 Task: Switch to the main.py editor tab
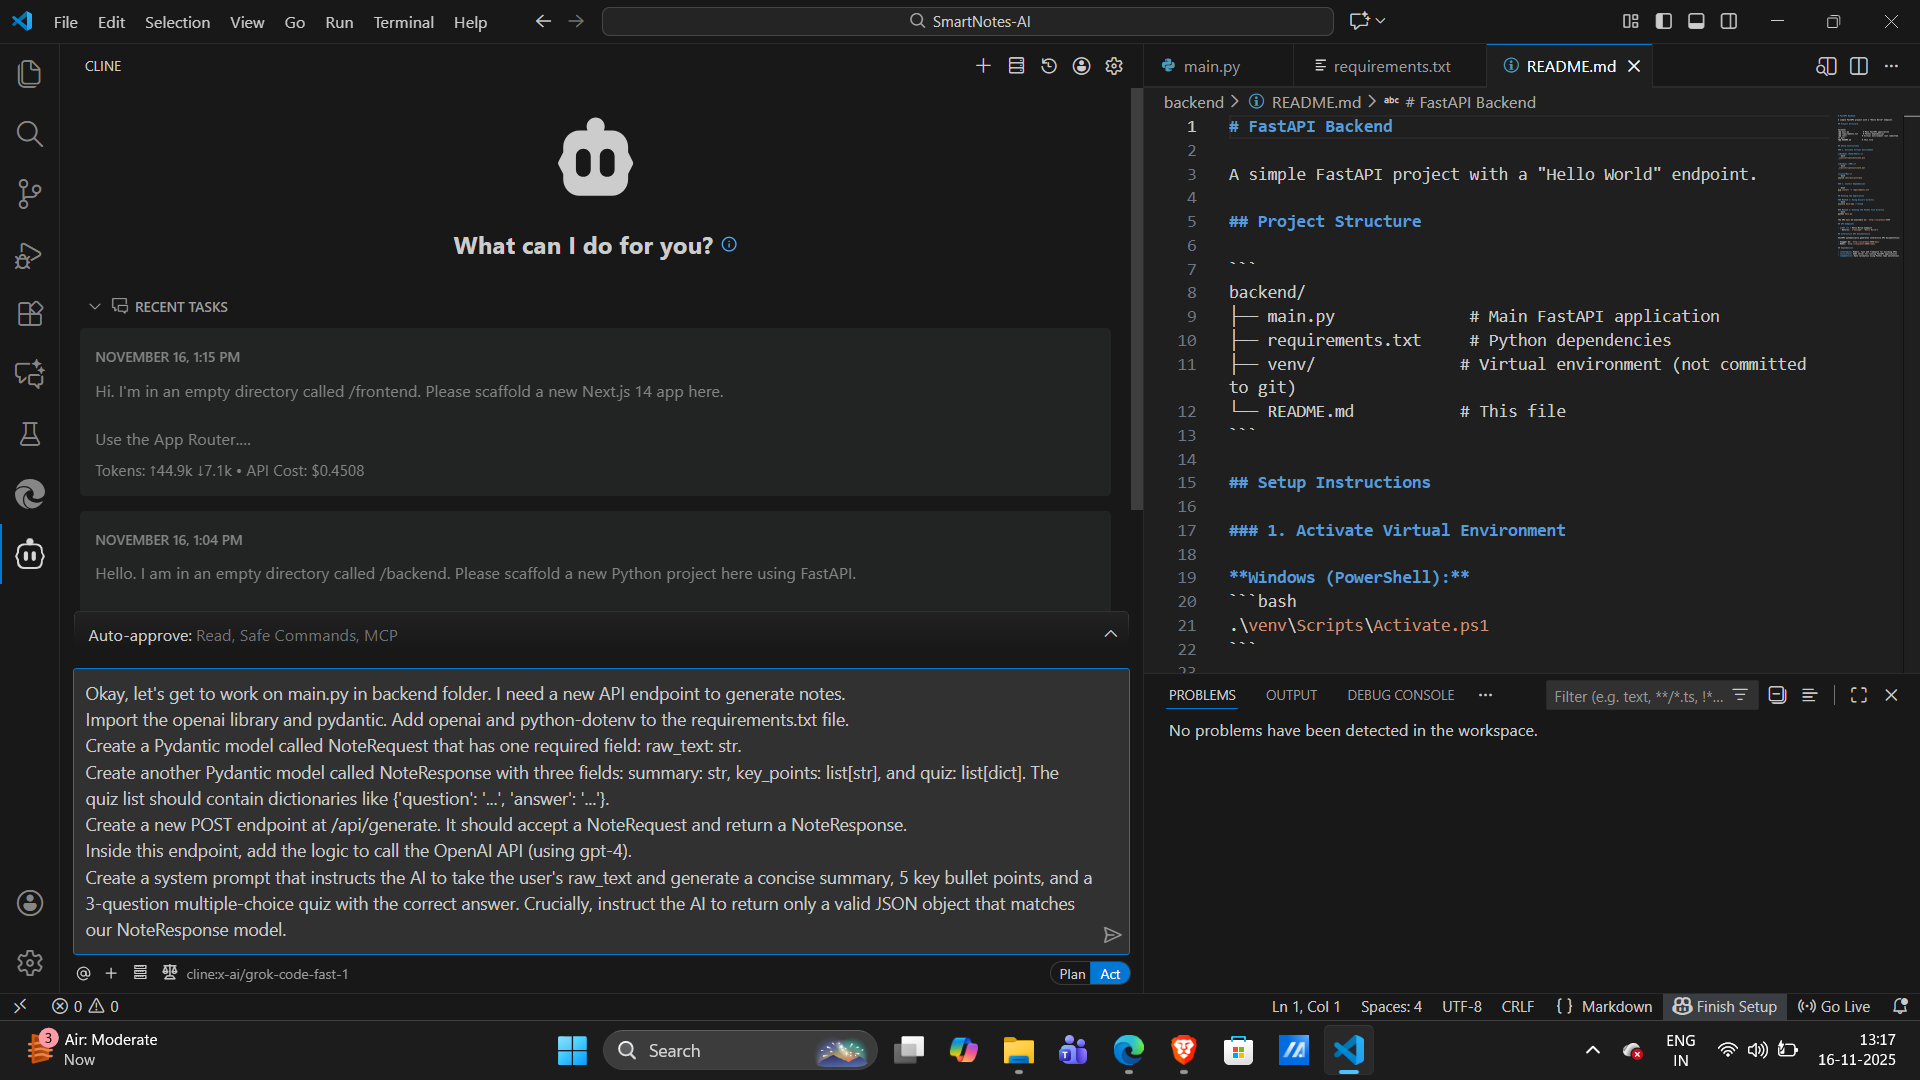pyautogui.click(x=1211, y=66)
